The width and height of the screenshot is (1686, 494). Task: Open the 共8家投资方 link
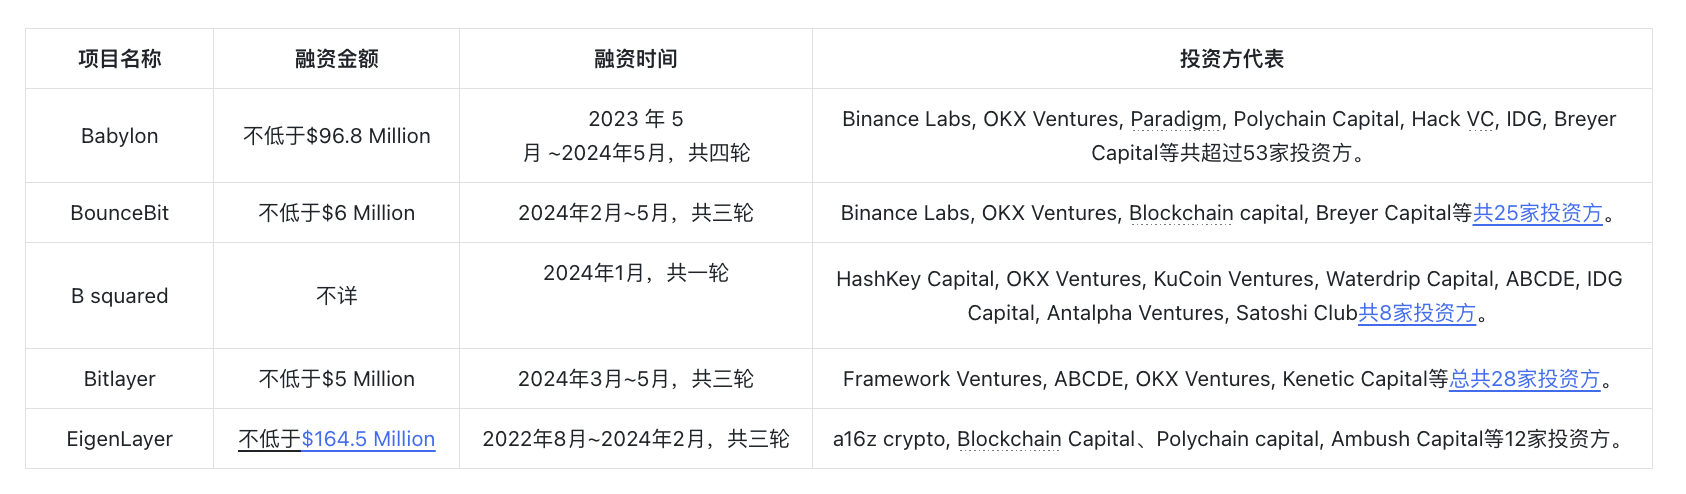[1416, 313]
